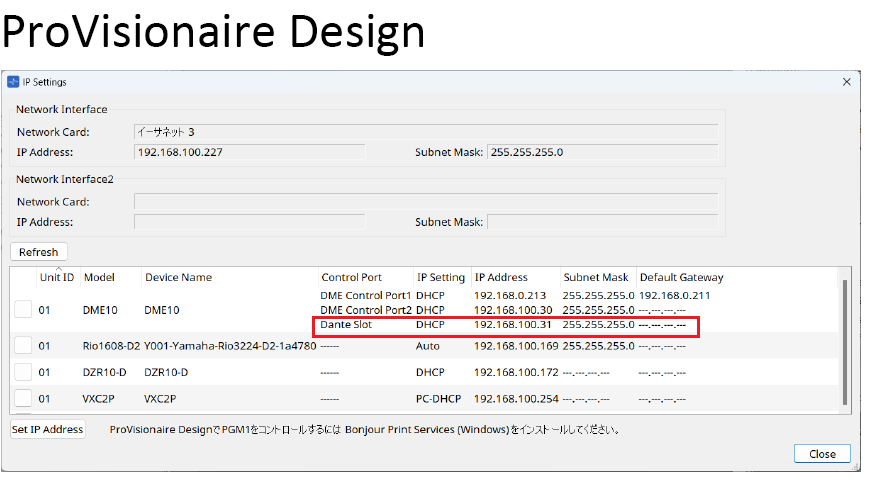Click the DME10 model cell
This screenshot has width=877, height=493.
click(x=100, y=310)
